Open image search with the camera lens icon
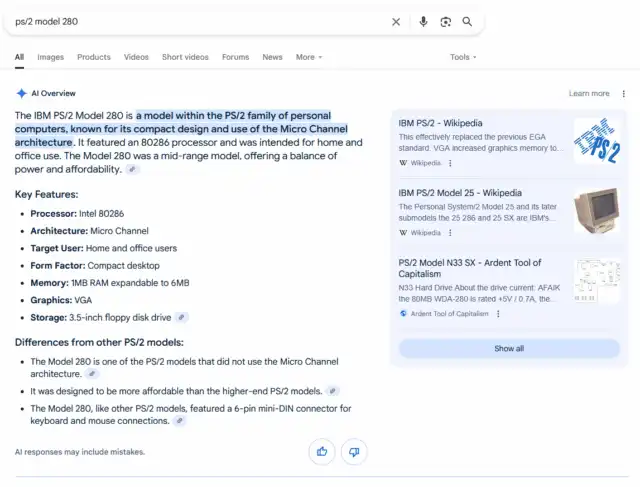Screen dimensions: 640x487 pos(445,22)
